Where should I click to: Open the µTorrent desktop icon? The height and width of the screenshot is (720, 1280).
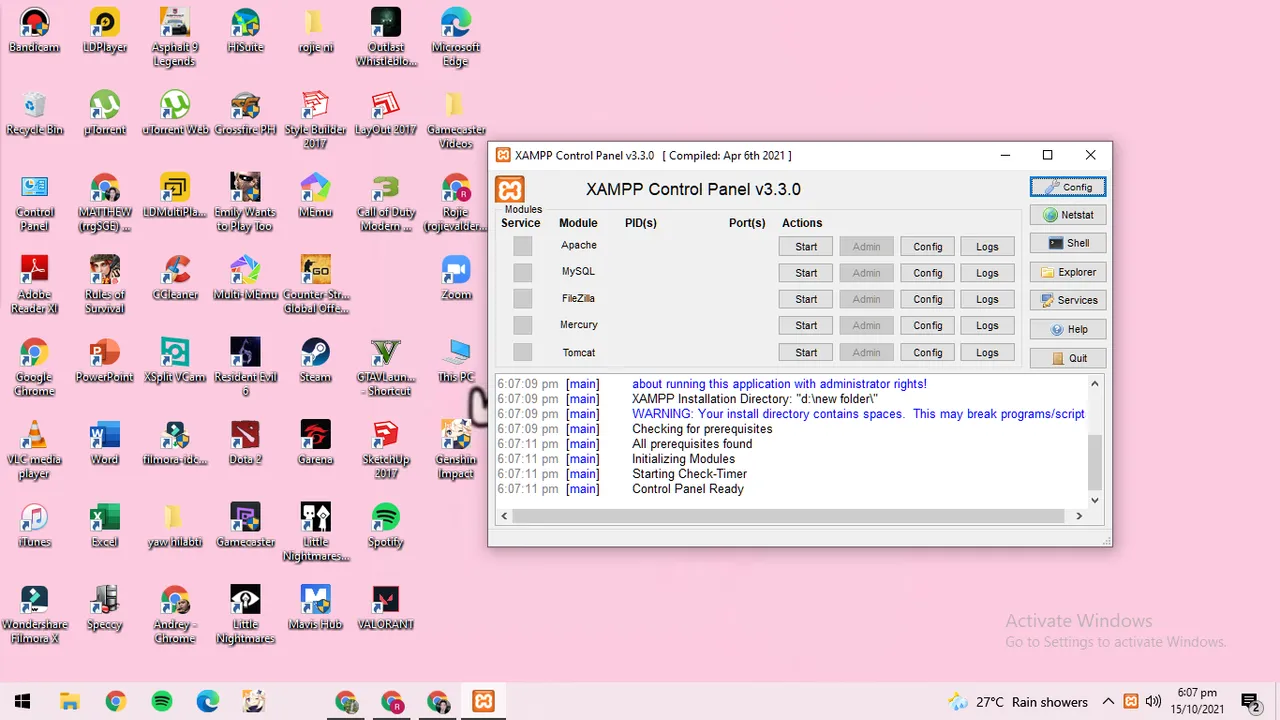tap(105, 113)
